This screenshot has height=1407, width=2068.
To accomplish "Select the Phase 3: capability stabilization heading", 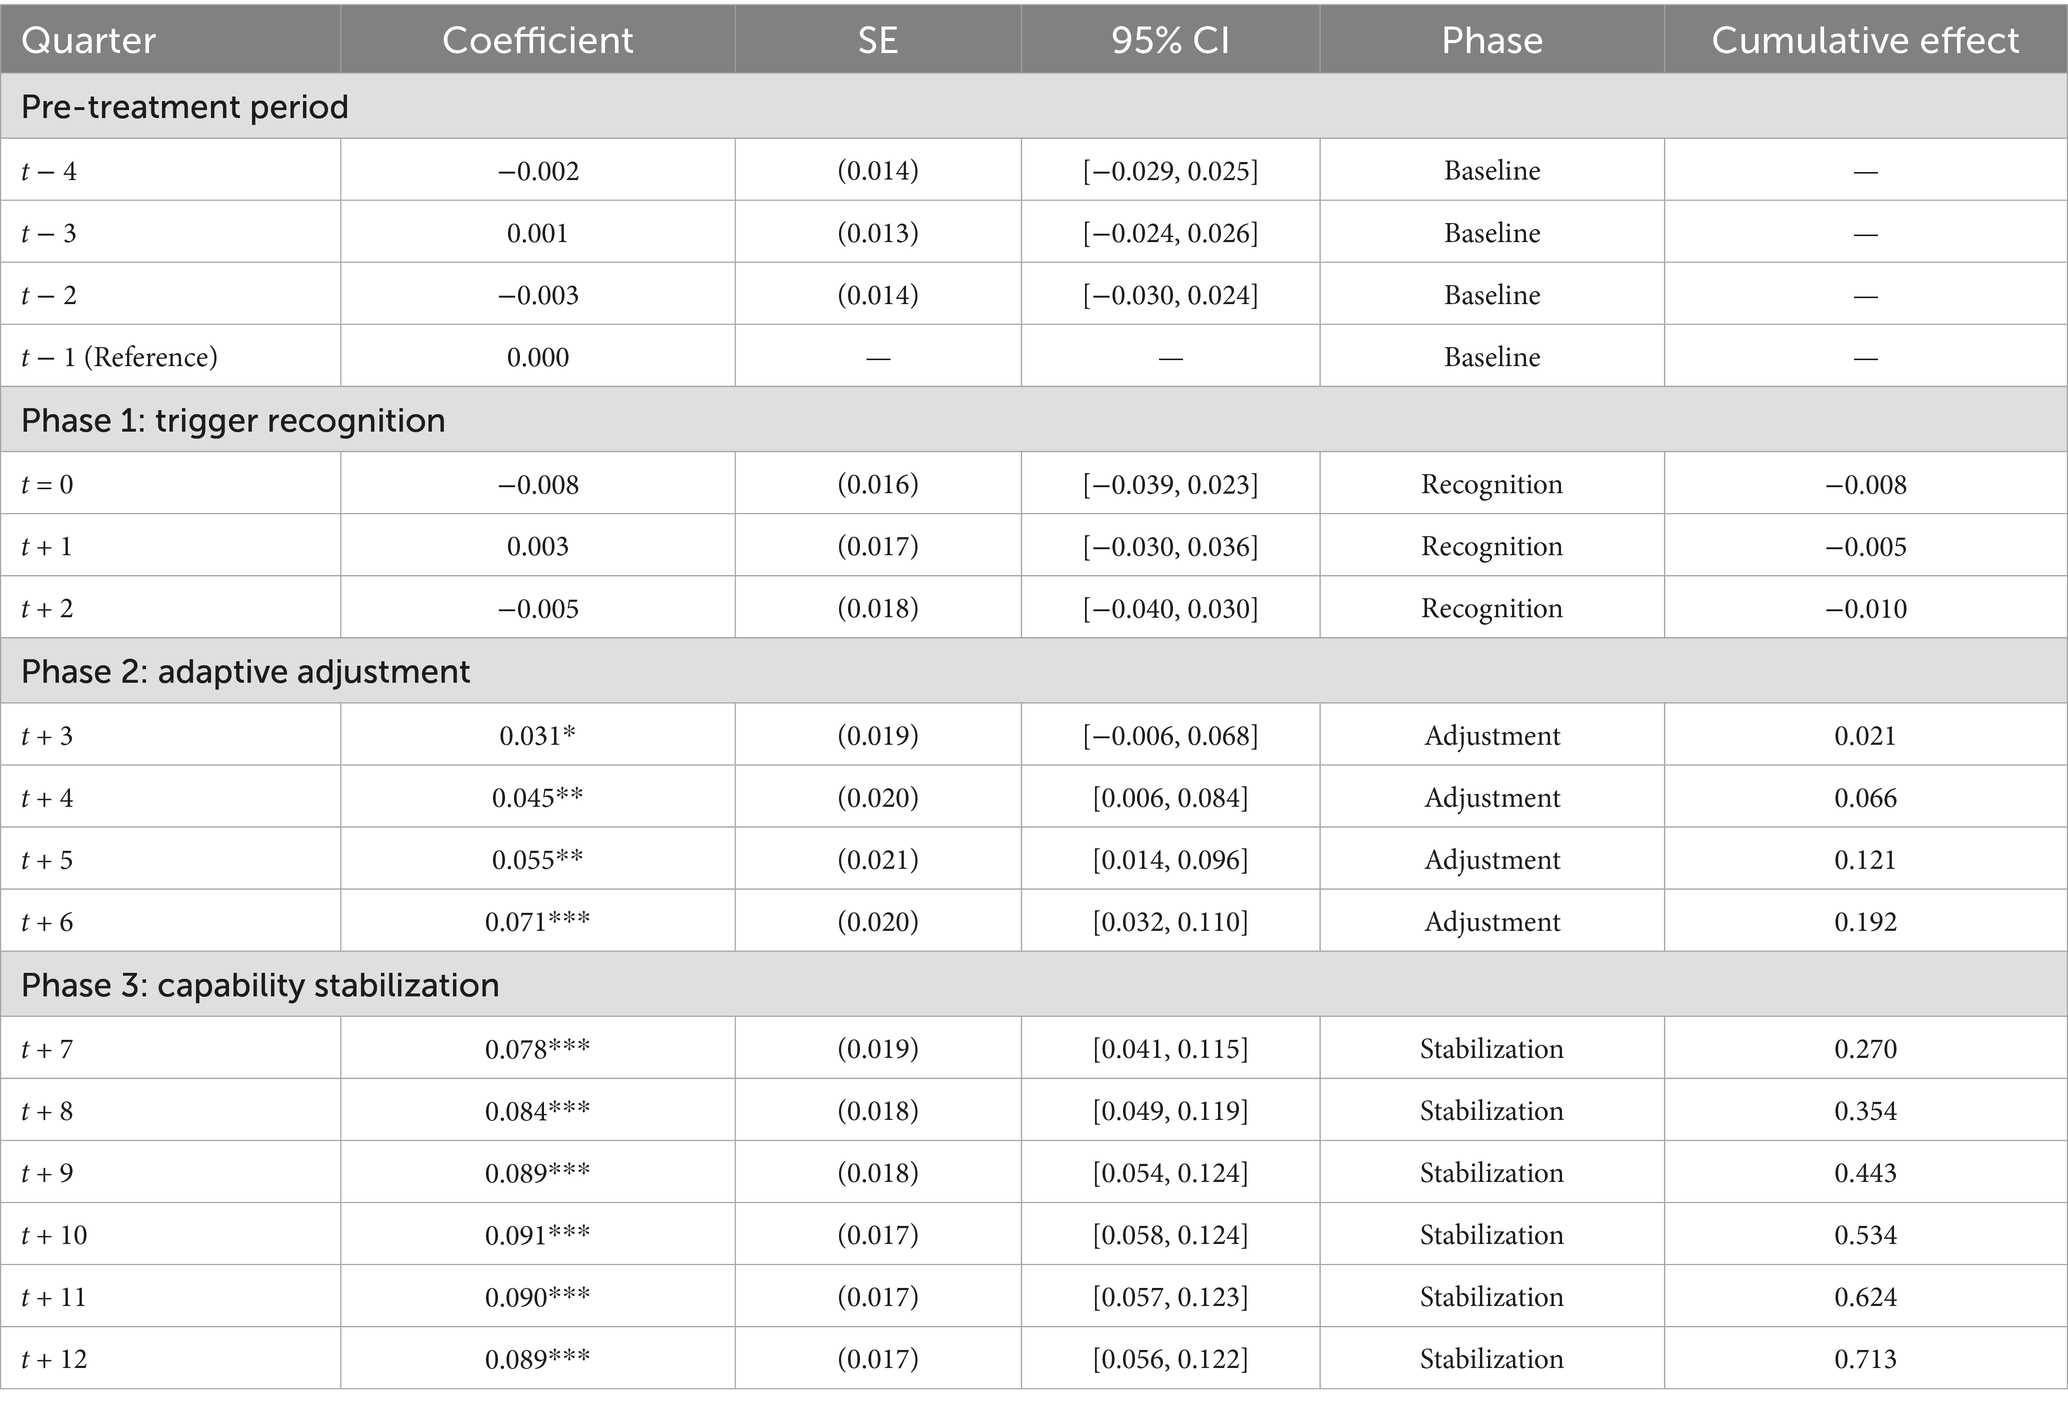I will click(260, 985).
